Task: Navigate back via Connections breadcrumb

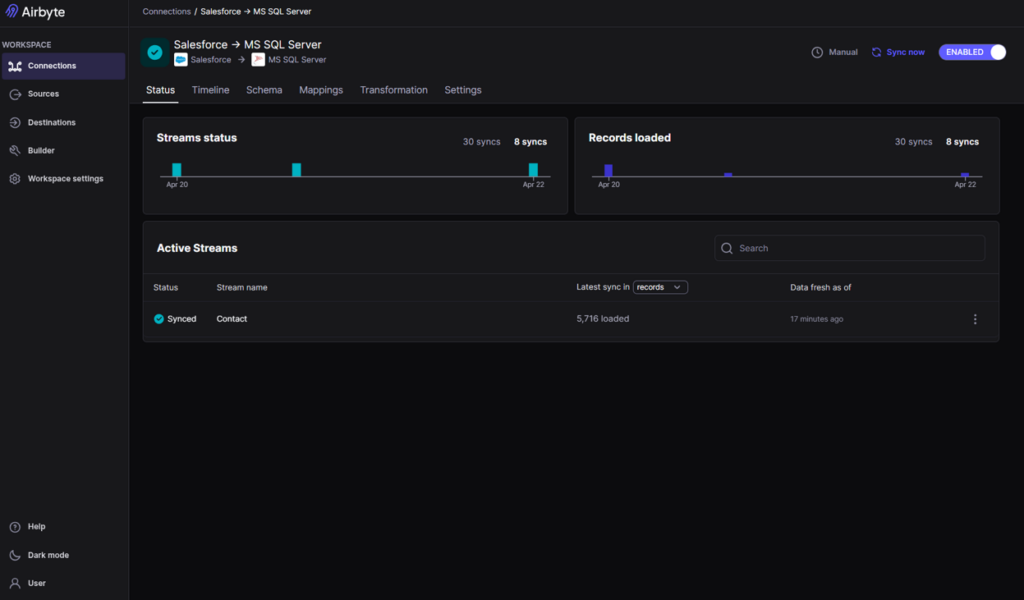Action: [x=166, y=11]
